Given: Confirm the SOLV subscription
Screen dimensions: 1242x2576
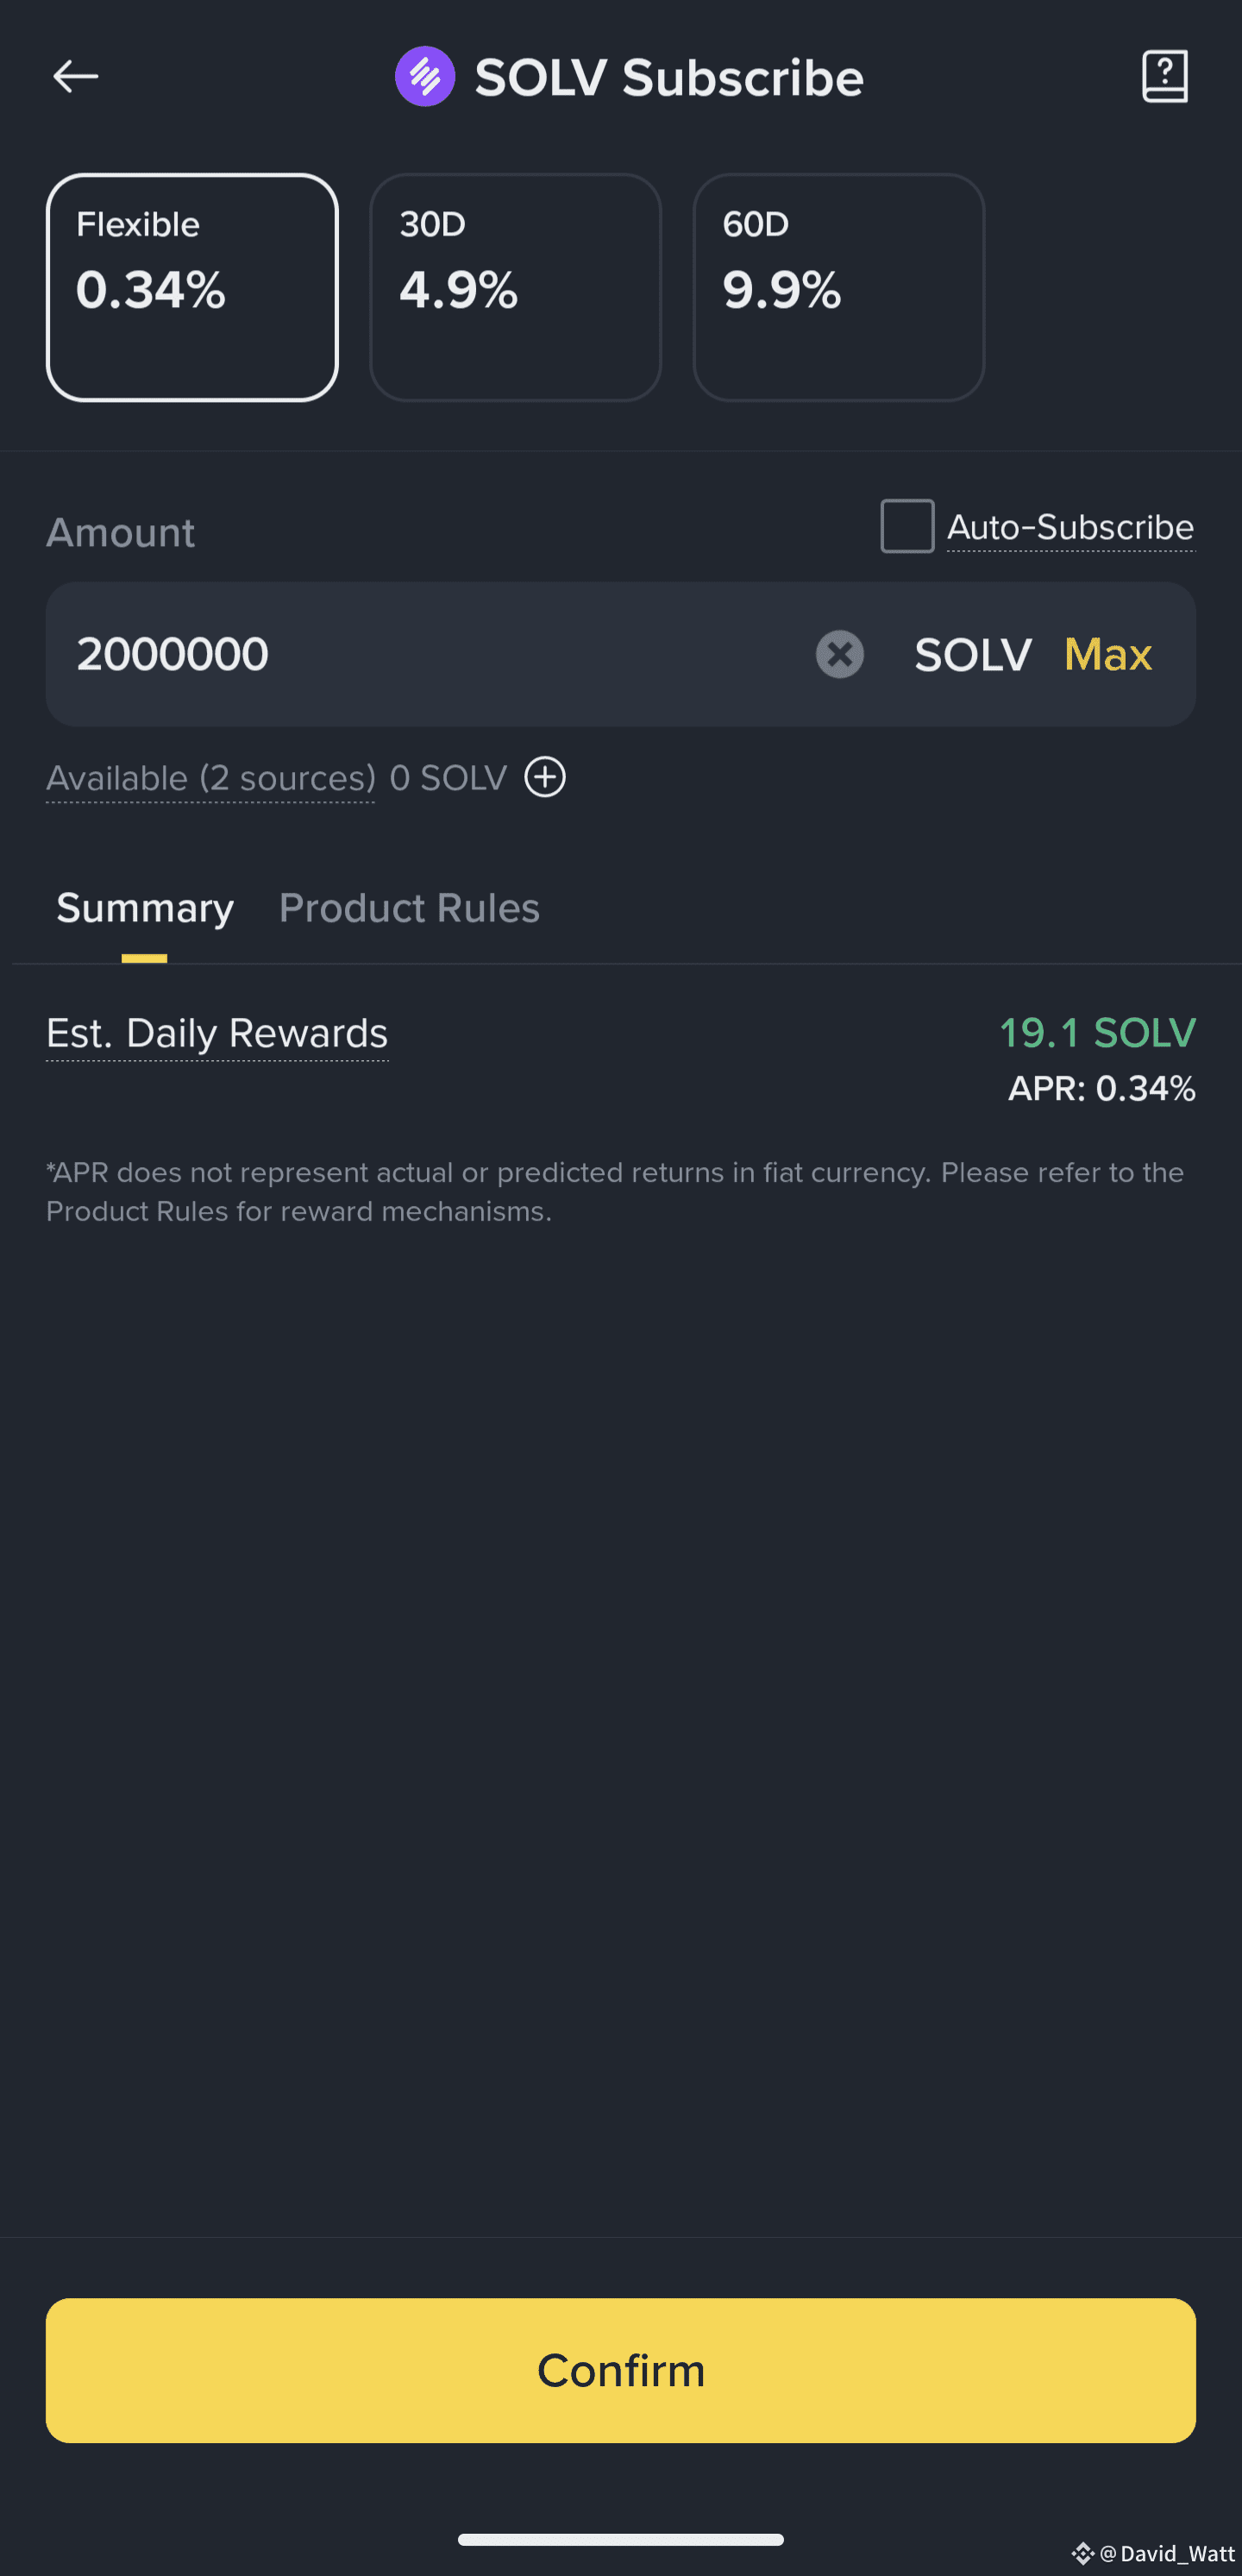Looking at the screenshot, I should click(621, 2370).
